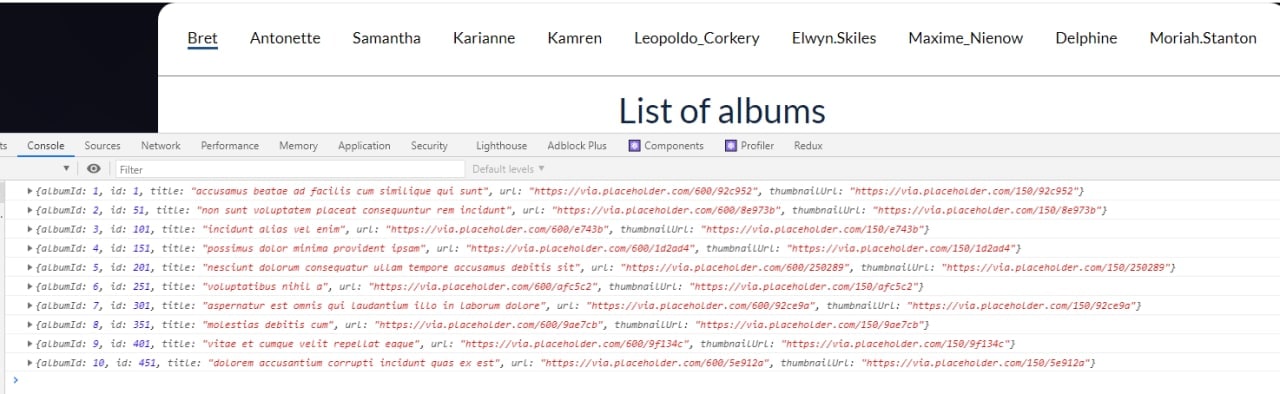Select the Lighthouse tab
Image resolution: width=1280 pixels, height=394 pixels.
coord(501,146)
